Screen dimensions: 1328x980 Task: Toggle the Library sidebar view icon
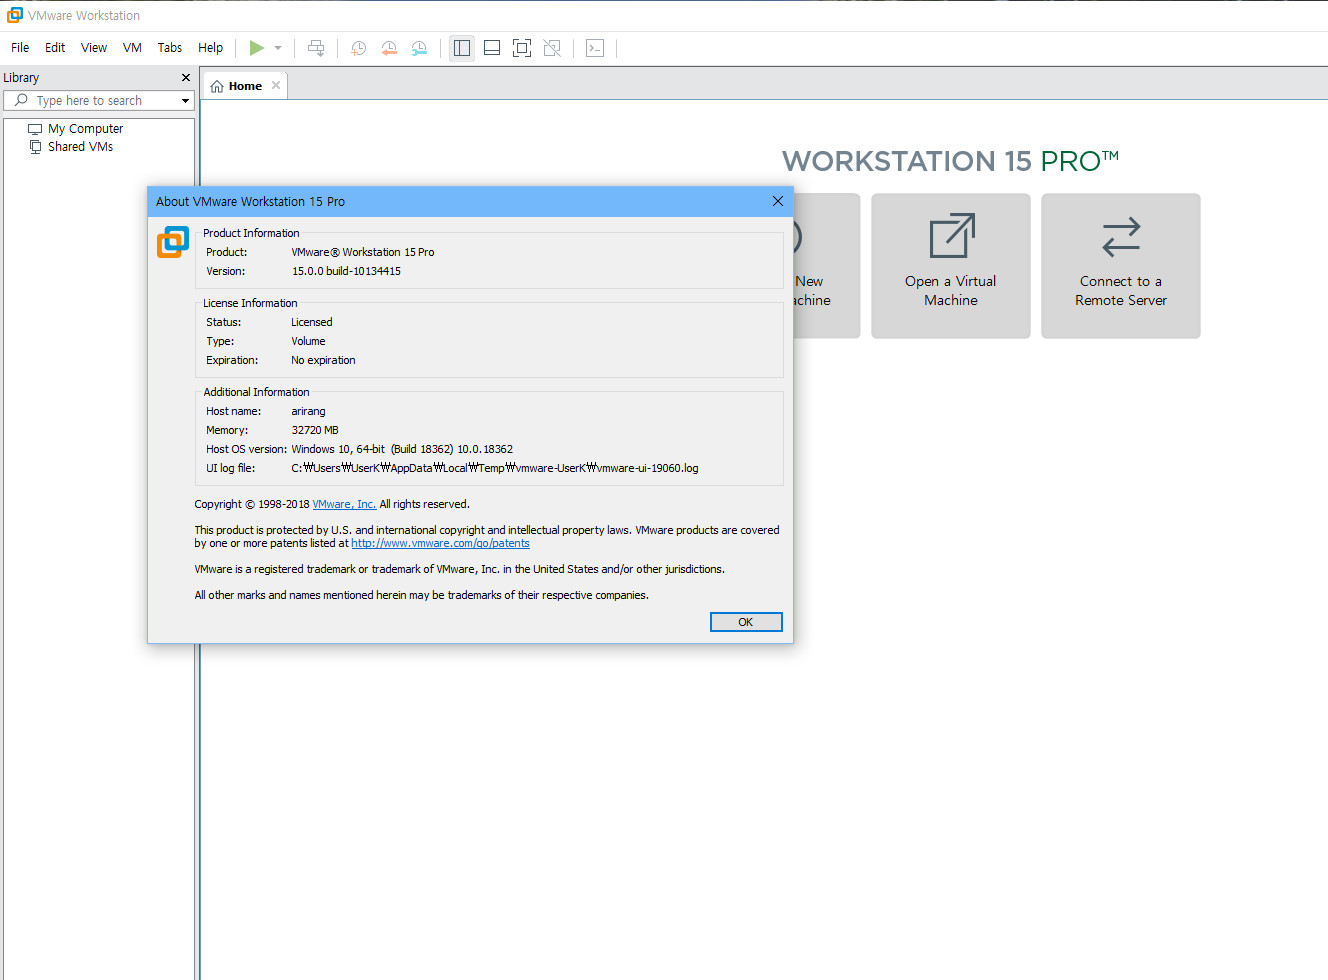click(x=462, y=48)
